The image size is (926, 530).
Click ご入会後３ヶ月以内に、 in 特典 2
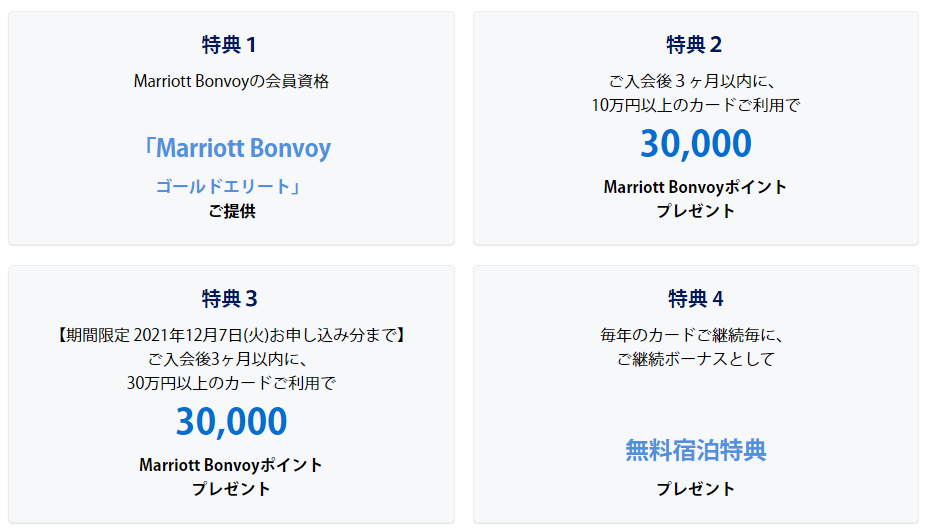692,81
